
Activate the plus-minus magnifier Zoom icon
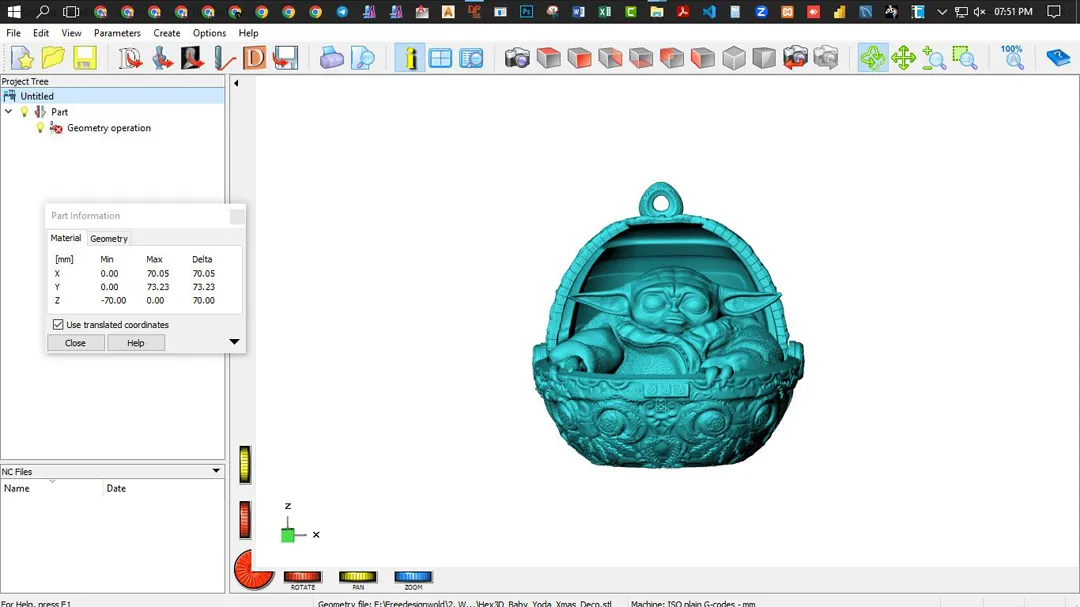934,59
